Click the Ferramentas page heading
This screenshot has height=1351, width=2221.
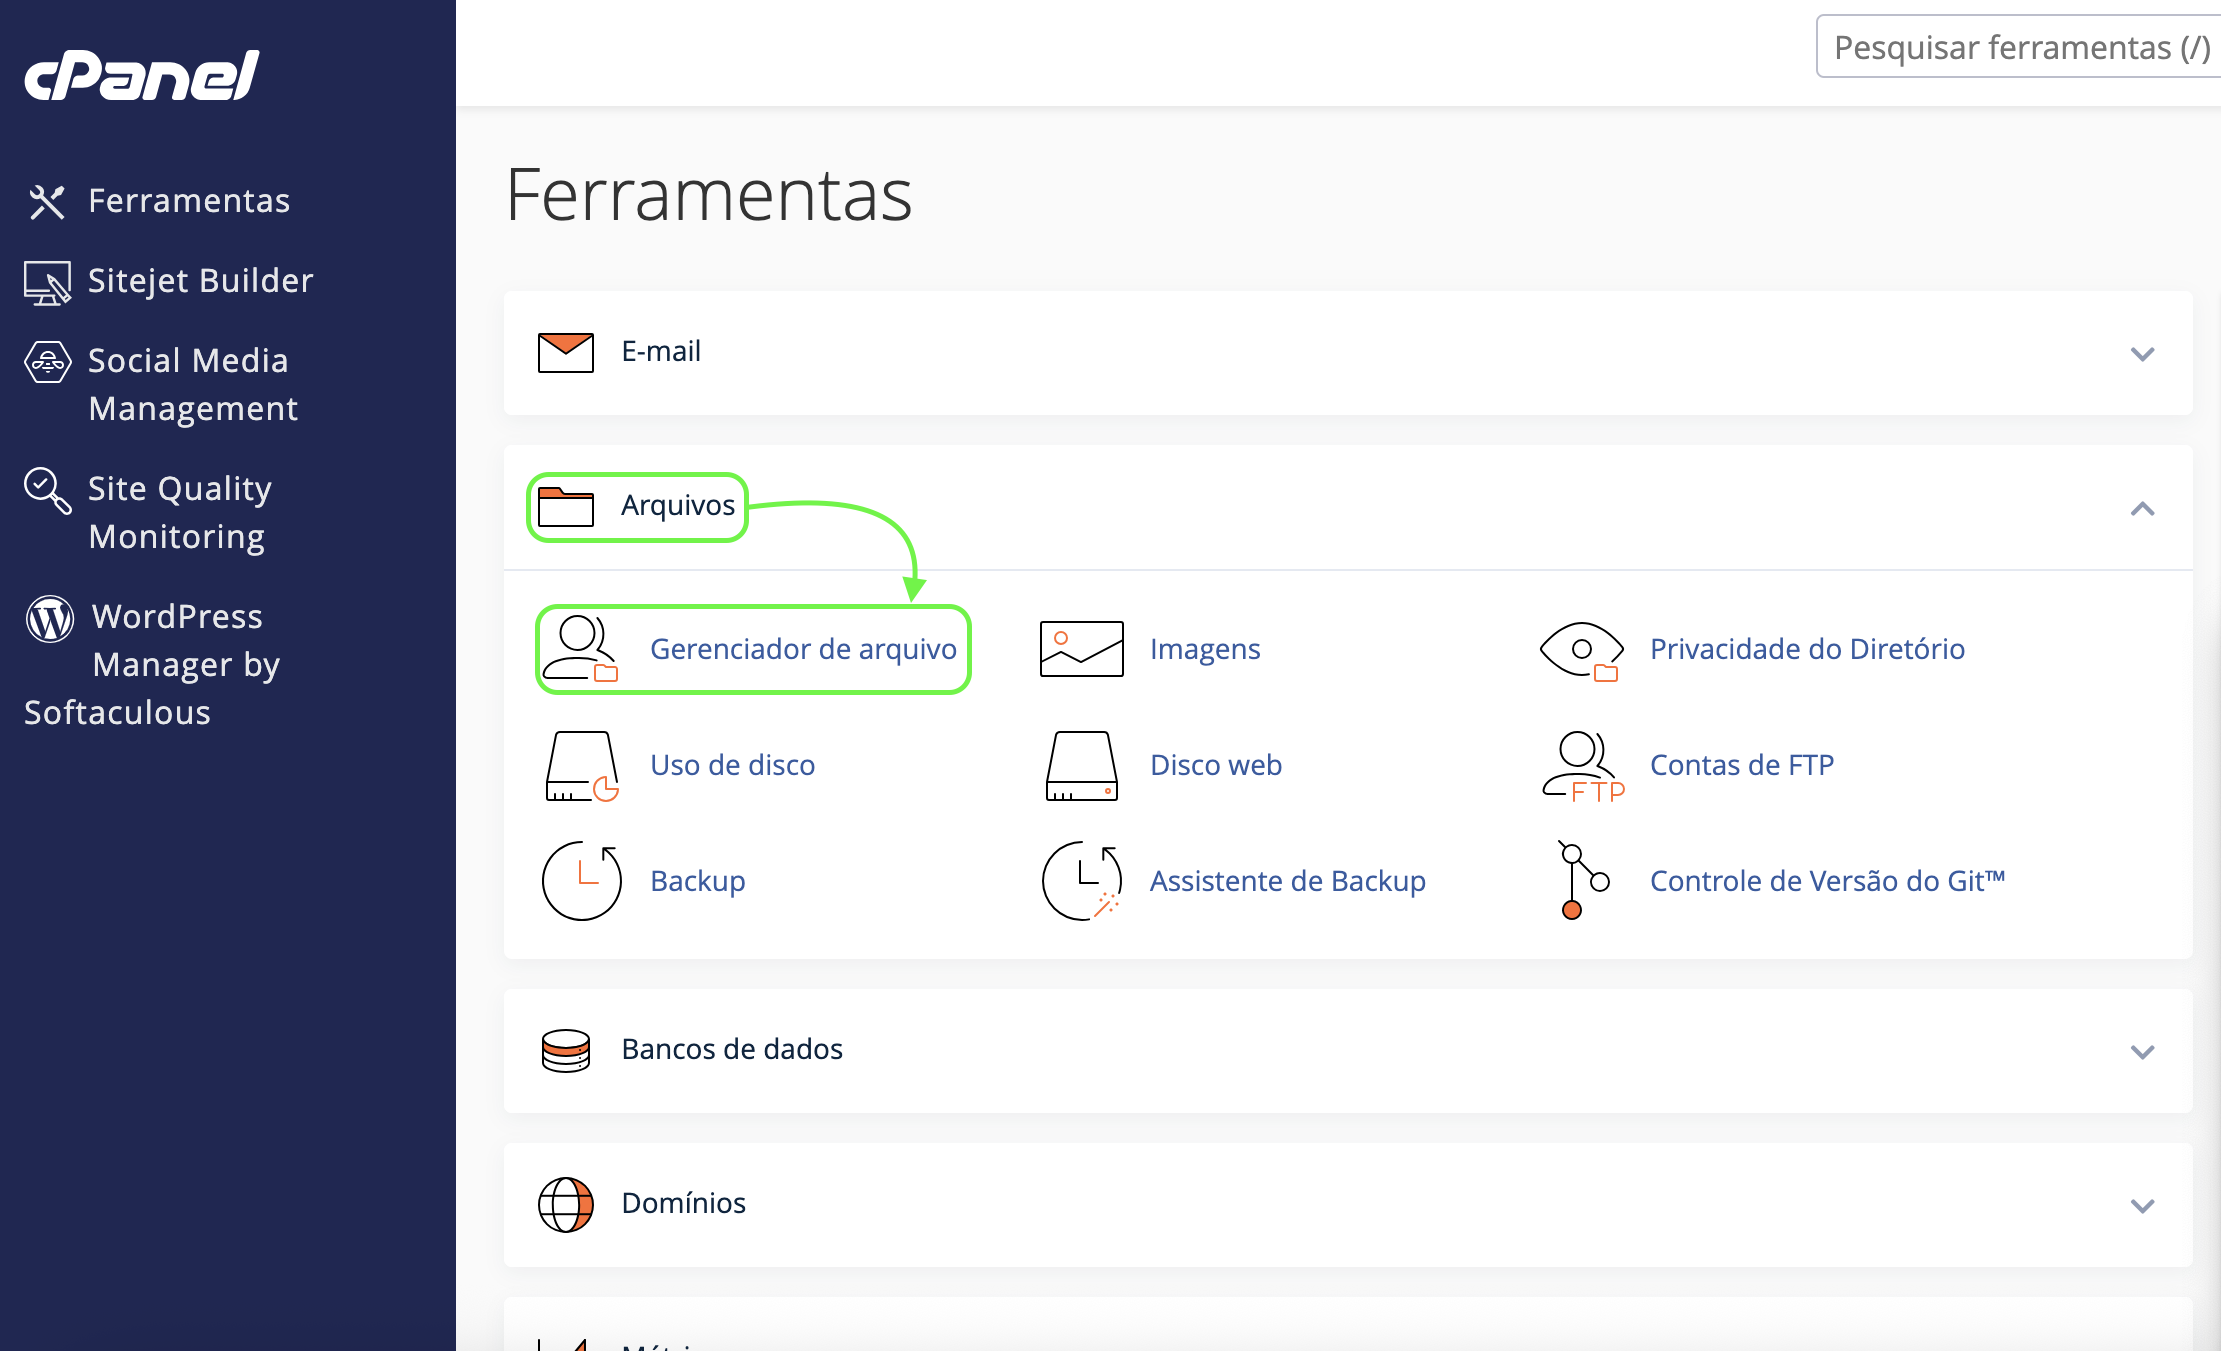click(x=709, y=194)
